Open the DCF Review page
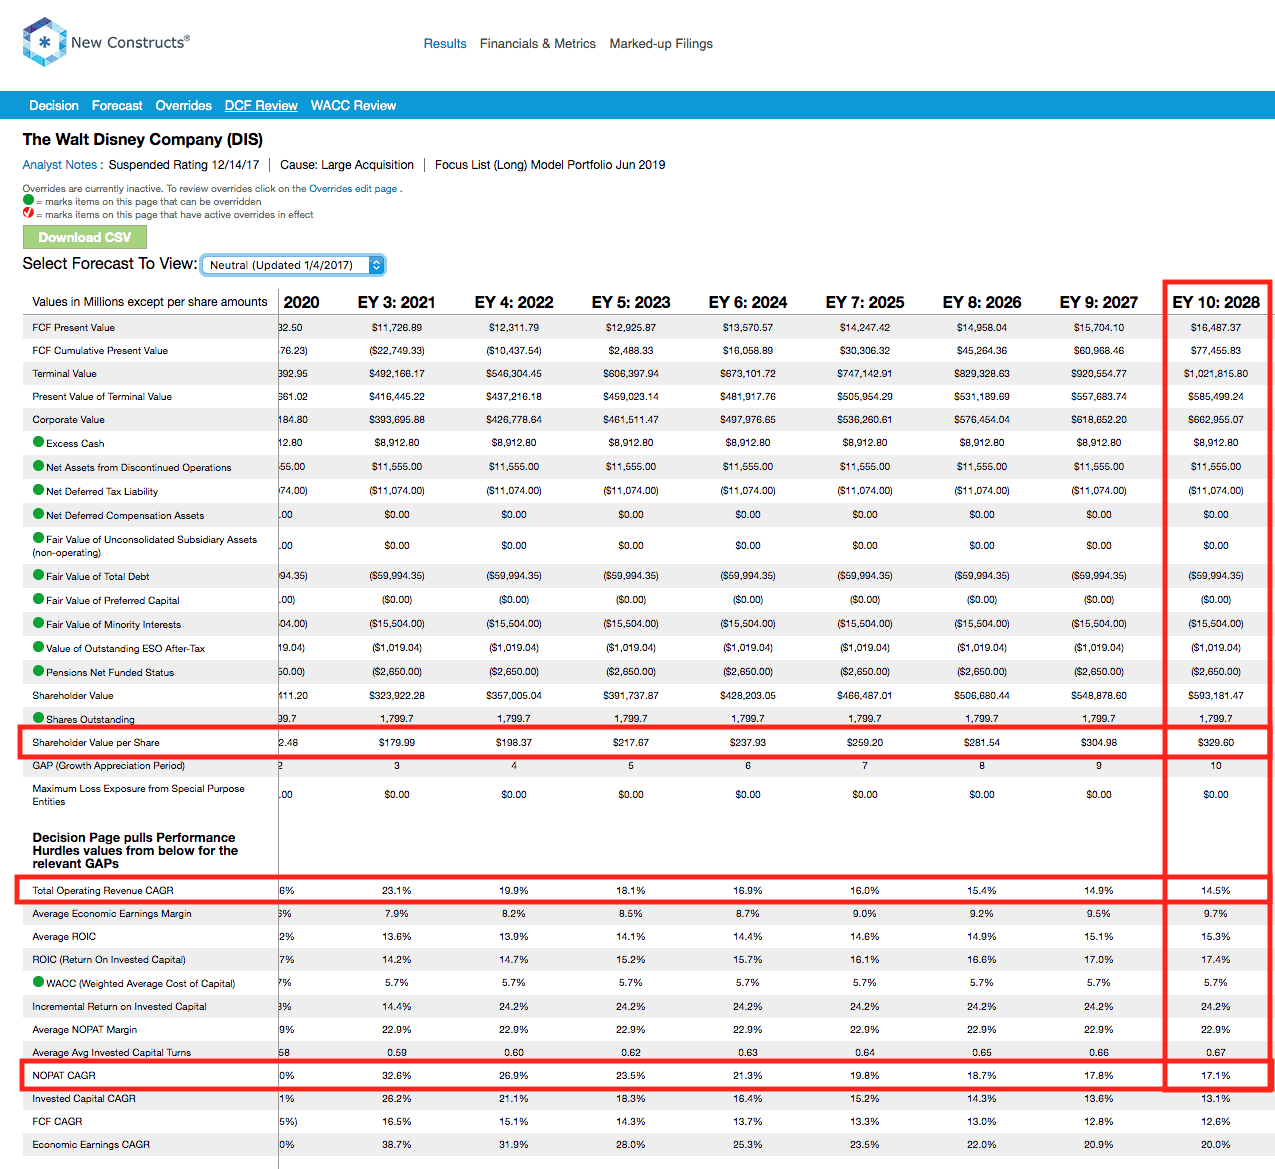The width and height of the screenshot is (1275, 1169). tap(261, 105)
